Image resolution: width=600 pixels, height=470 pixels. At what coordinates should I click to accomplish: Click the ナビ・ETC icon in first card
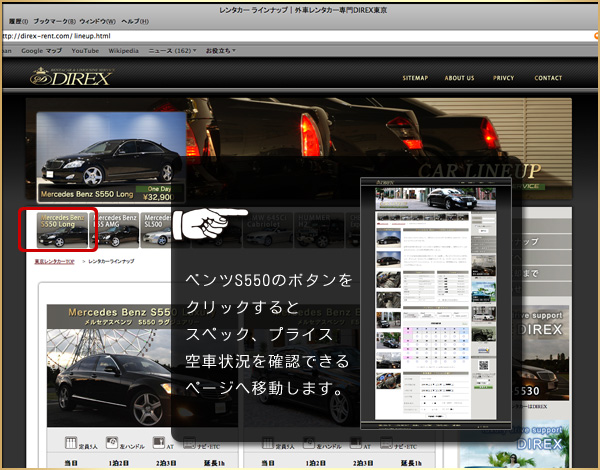point(189,443)
